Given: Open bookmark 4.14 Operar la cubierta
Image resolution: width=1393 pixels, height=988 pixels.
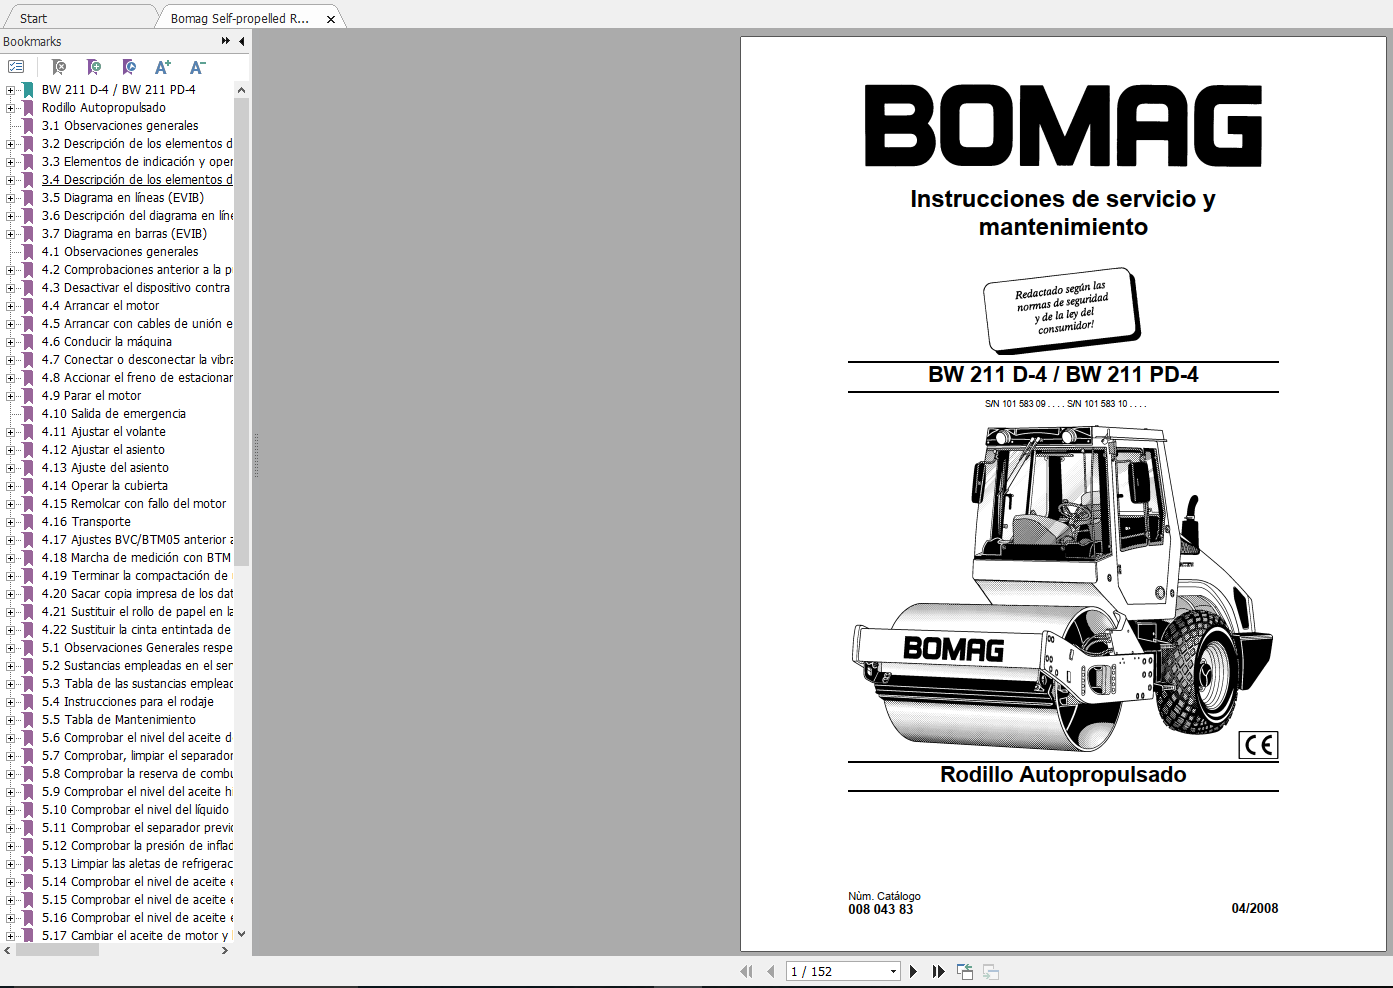Looking at the screenshot, I should pos(105,485).
